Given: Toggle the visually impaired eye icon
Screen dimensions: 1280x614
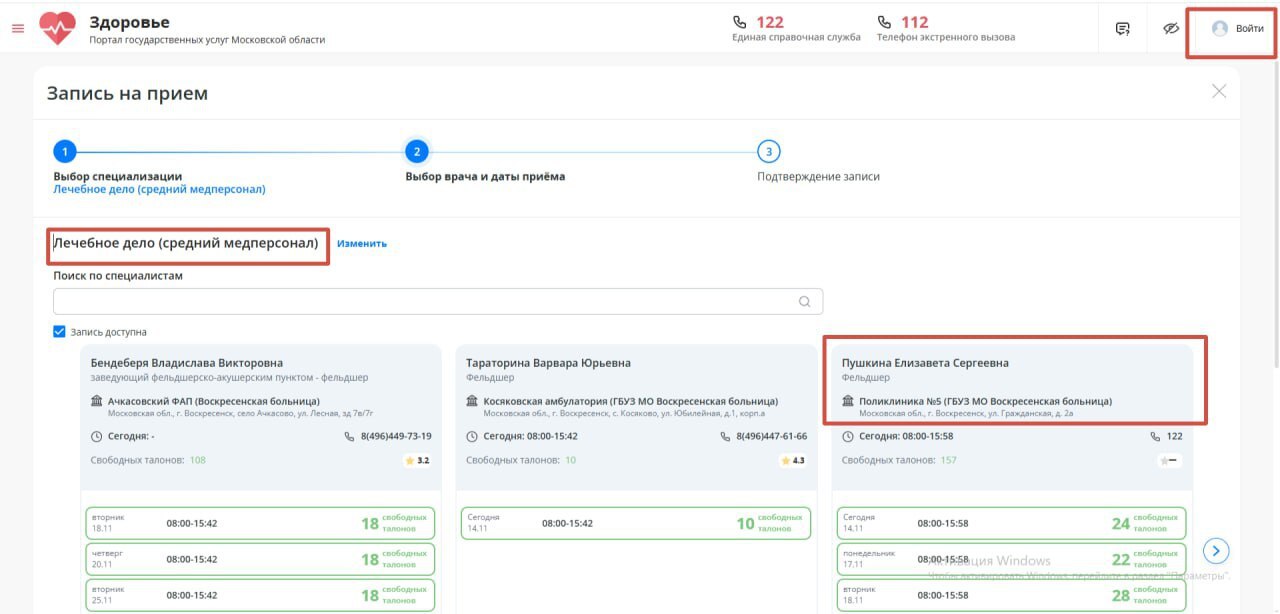Looking at the screenshot, I should pyautogui.click(x=1172, y=29).
